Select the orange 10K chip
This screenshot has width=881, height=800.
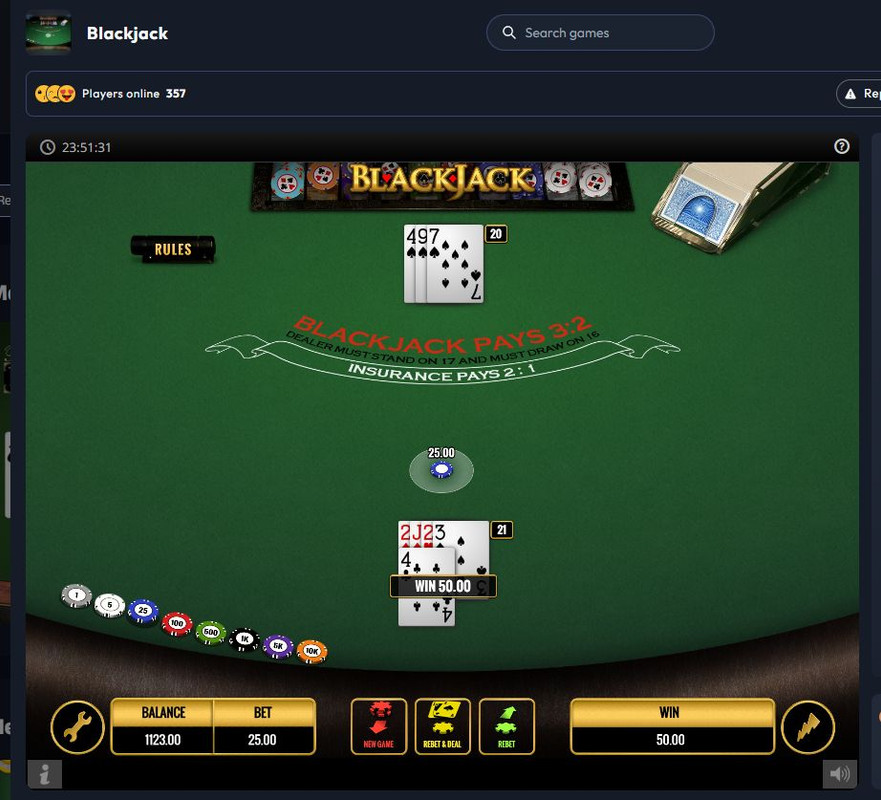coord(312,652)
